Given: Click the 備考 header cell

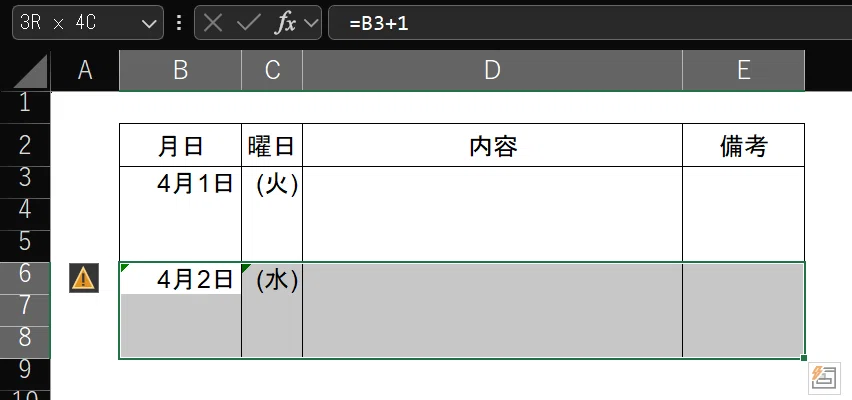Looking at the screenshot, I should click(x=743, y=146).
